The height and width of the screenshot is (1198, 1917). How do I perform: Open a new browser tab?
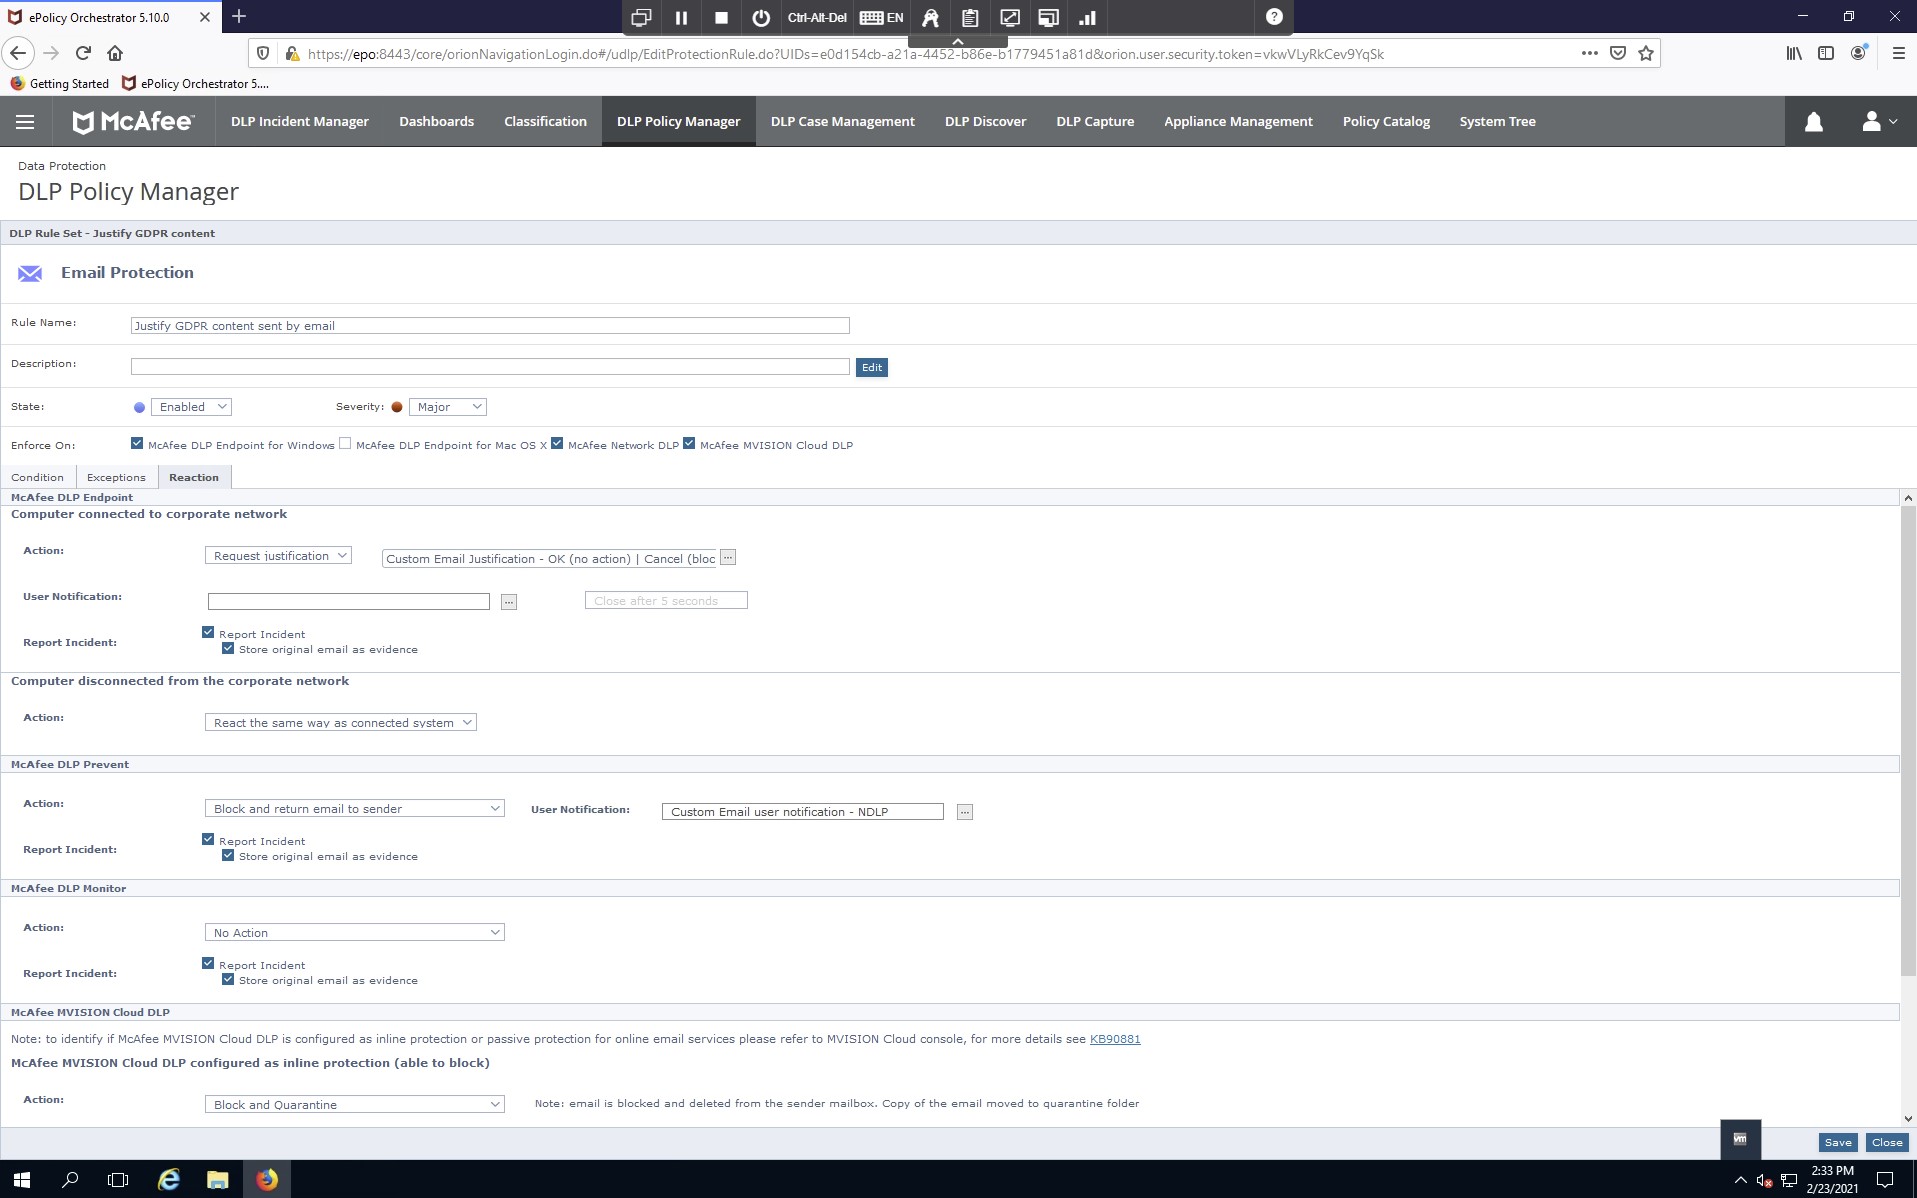pyautogui.click(x=239, y=17)
